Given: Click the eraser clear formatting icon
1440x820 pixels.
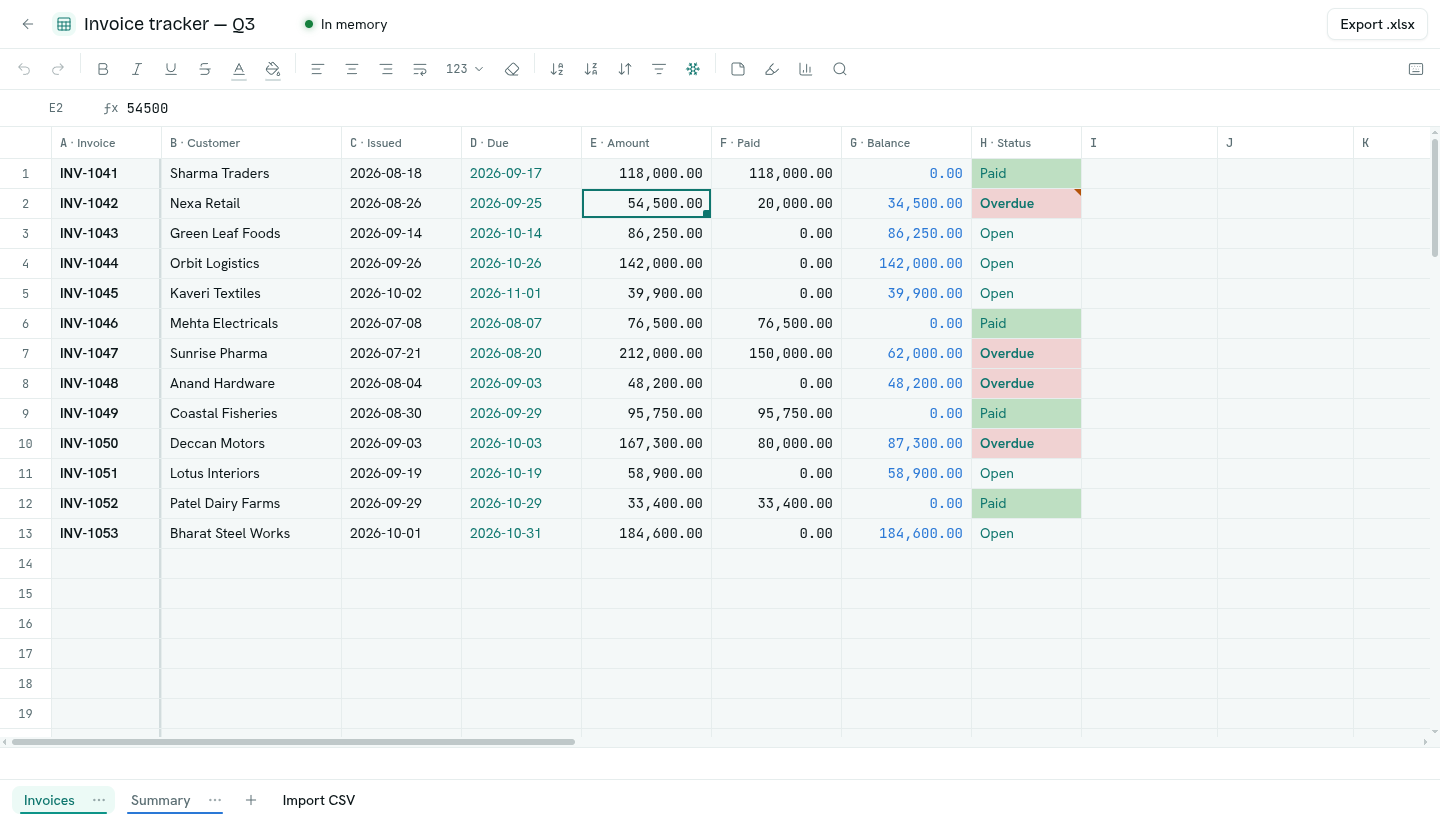Looking at the screenshot, I should pos(512,69).
